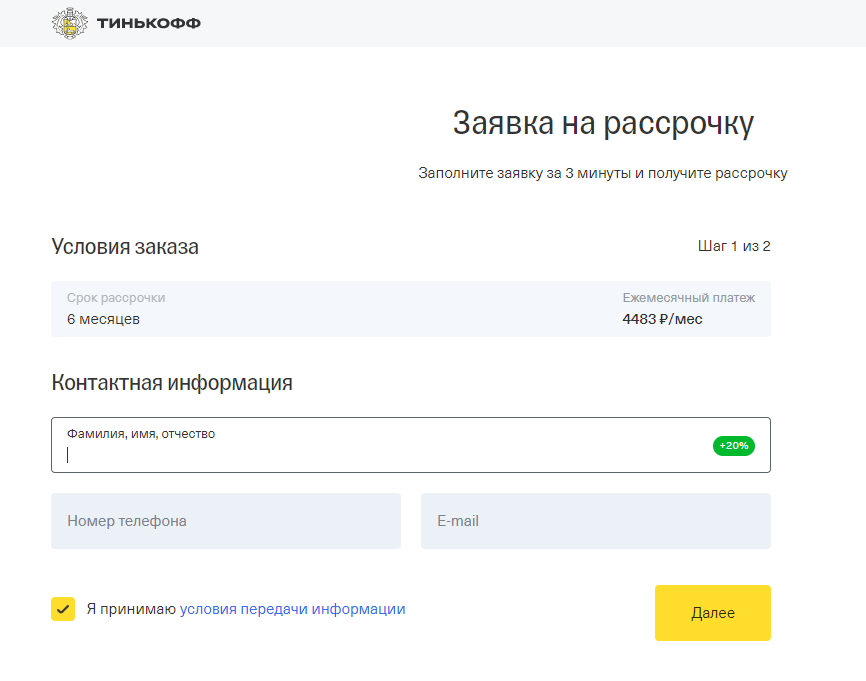
Task: Focus the Фамилия, имя, отчество field
Action: click(411, 445)
